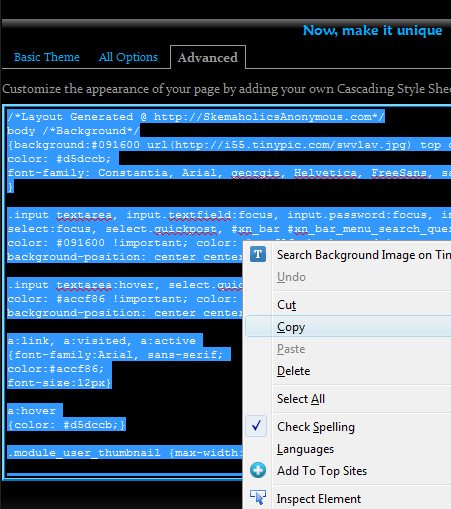451x509 pixels.
Task: Click the '{color: #d5dccb;}' line
Action: [x=66, y=425]
